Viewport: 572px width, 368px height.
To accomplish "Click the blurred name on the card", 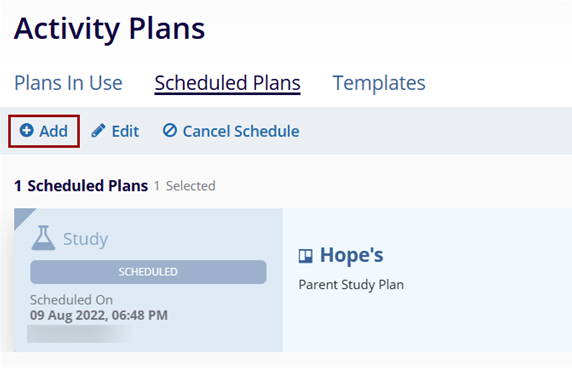I will (x=78, y=334).
